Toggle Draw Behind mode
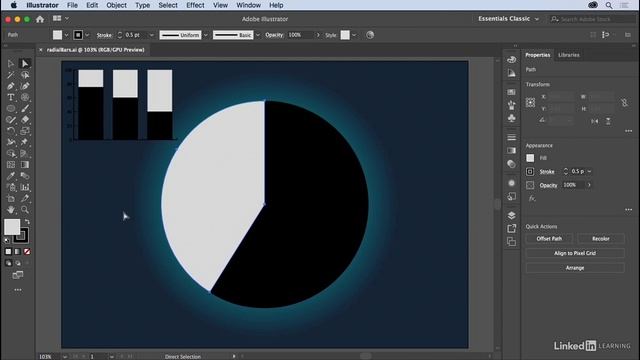This screenshot has width=640, height=360. [18, 263]
